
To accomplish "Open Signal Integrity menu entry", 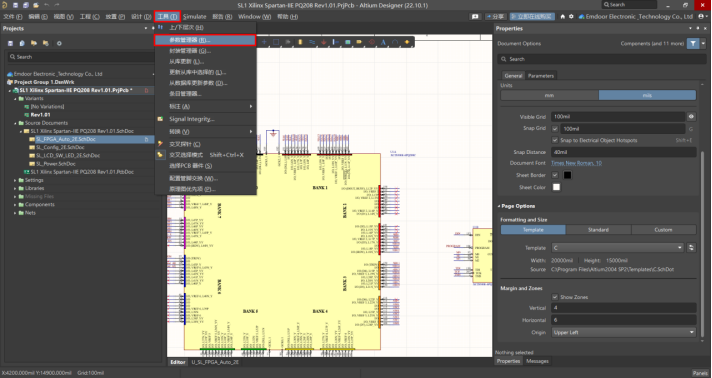I will (192, 119).
